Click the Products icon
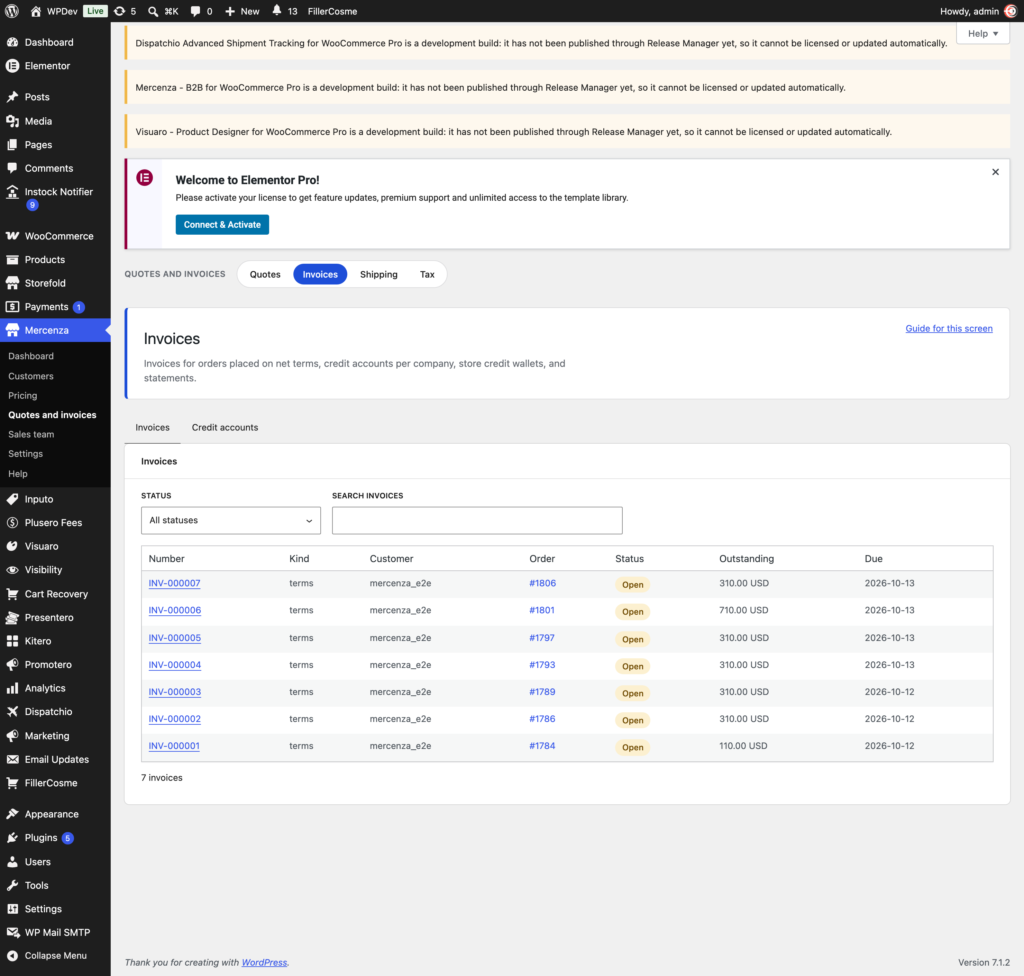1024x976 pixels. [x=12, y=259]
